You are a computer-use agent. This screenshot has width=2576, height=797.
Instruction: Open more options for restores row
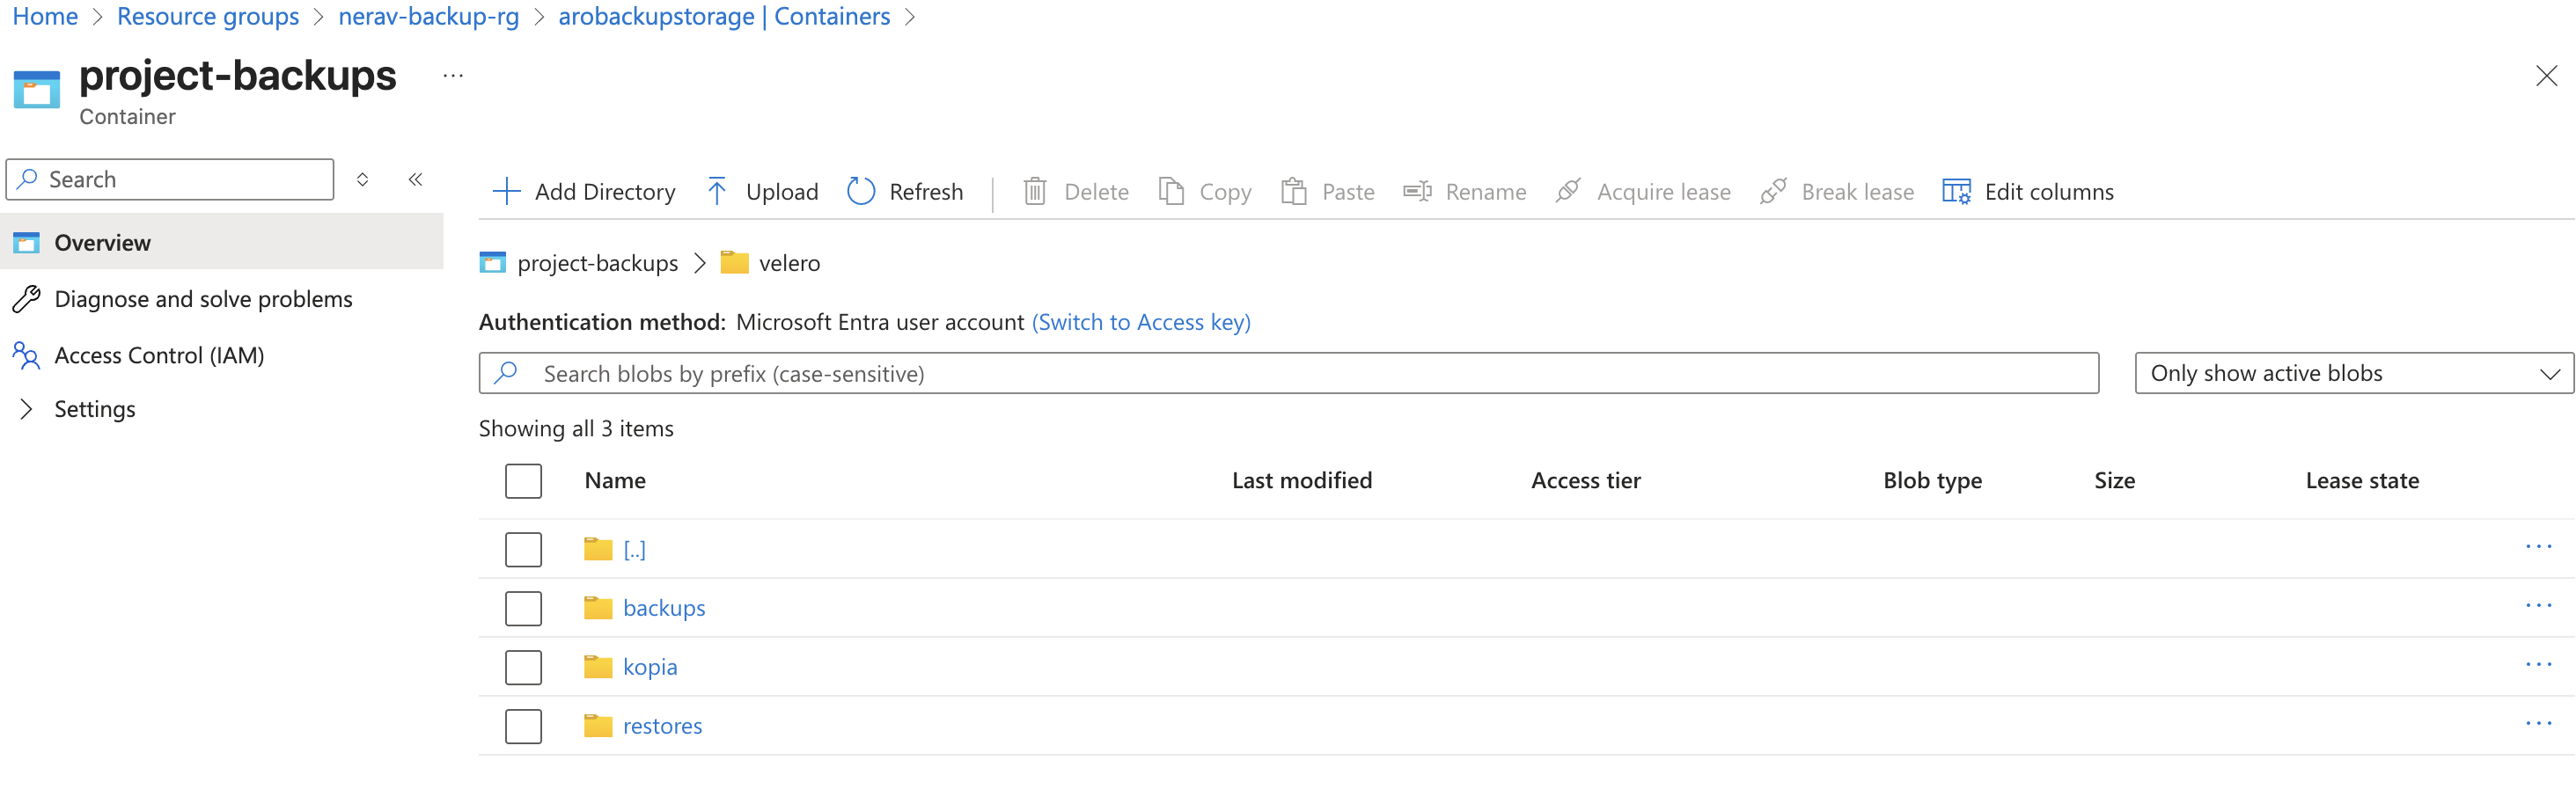click(2537, 725)
